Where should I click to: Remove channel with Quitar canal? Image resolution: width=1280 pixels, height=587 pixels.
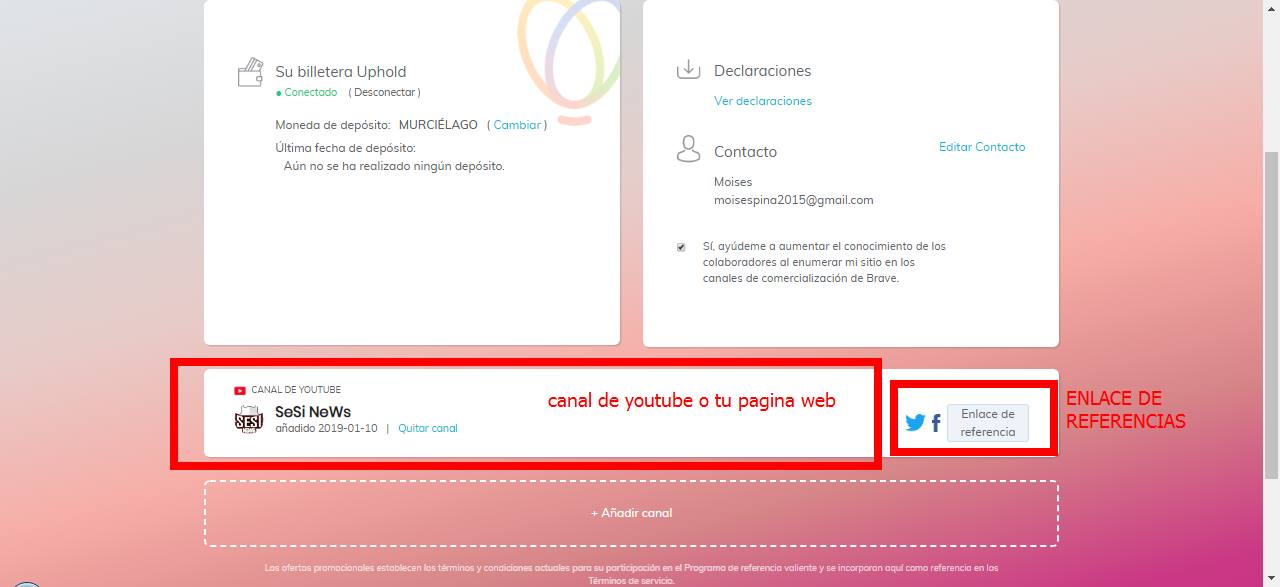[428, 428]
